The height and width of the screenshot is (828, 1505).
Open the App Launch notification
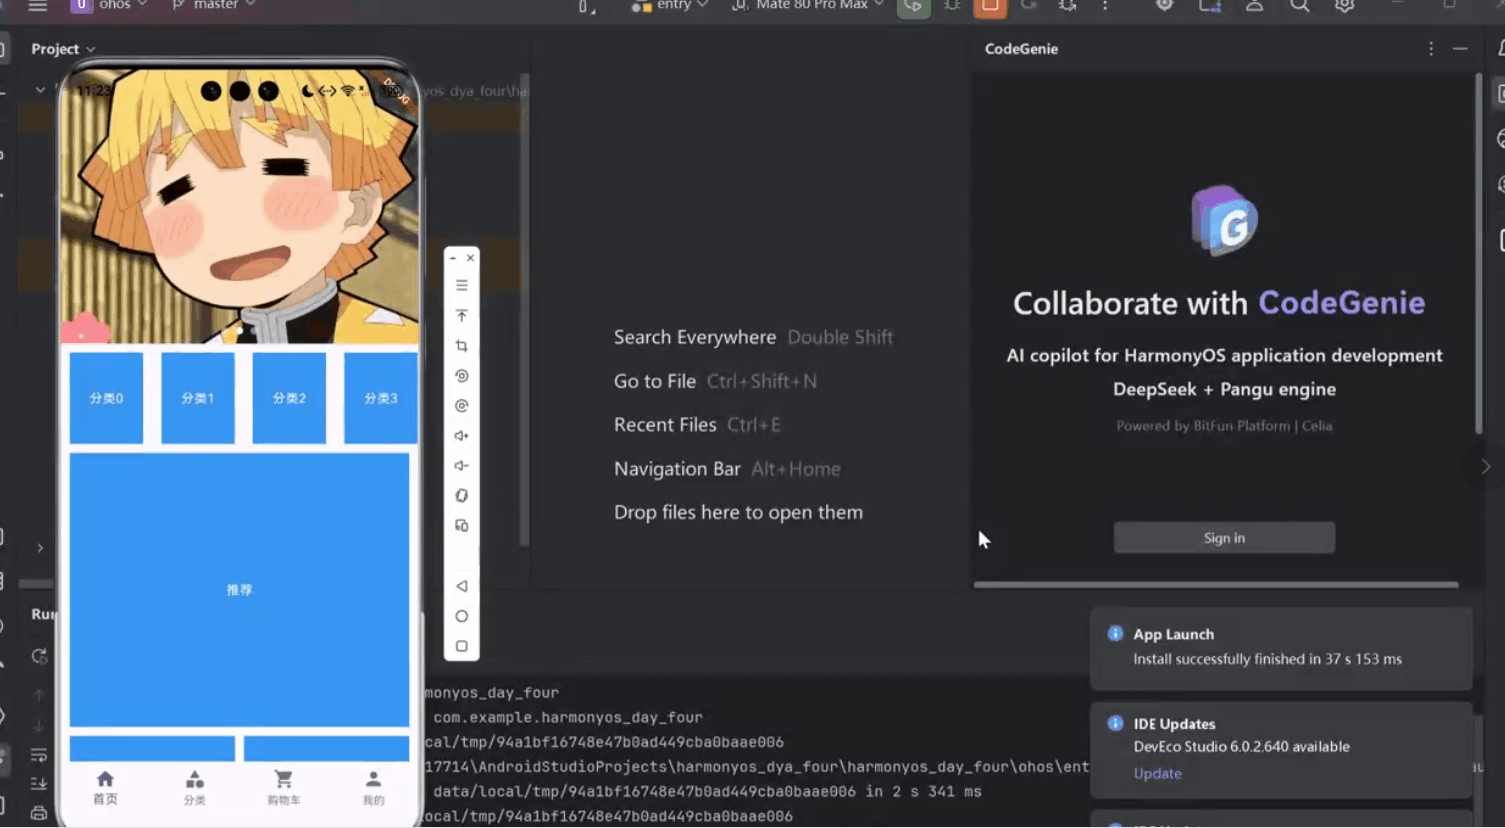1281,647
